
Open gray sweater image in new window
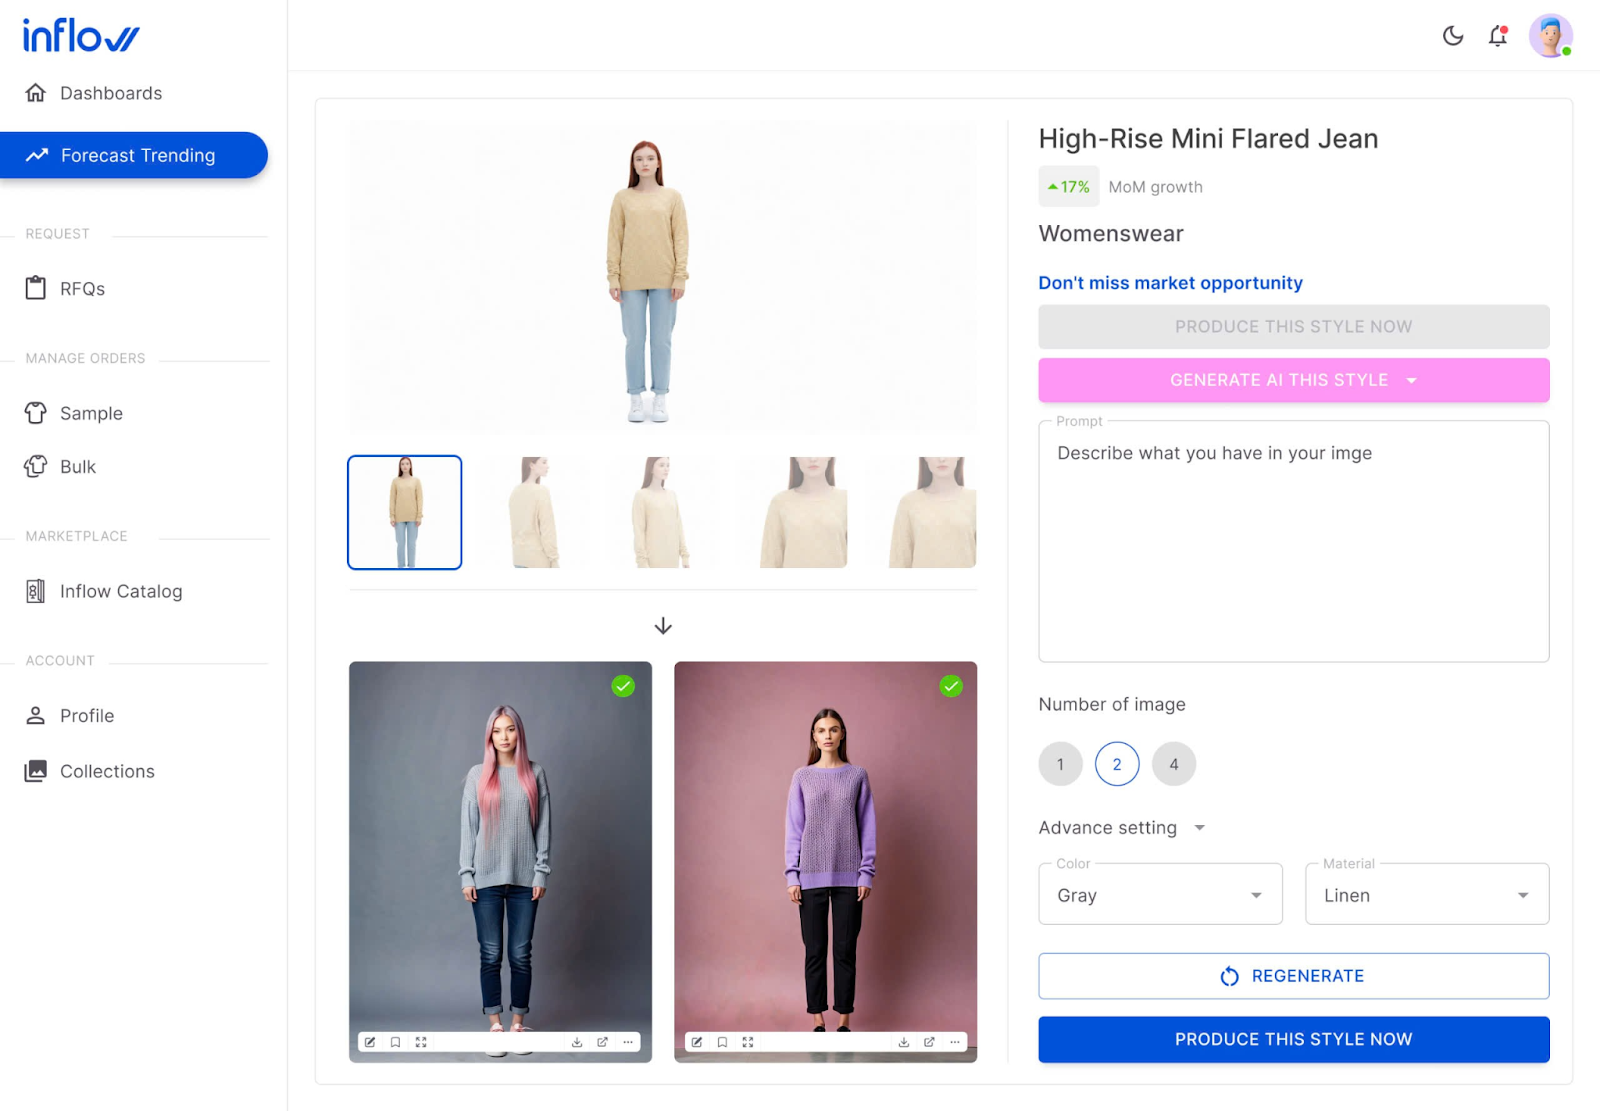pyautogui.click(x=603, y=1042)
